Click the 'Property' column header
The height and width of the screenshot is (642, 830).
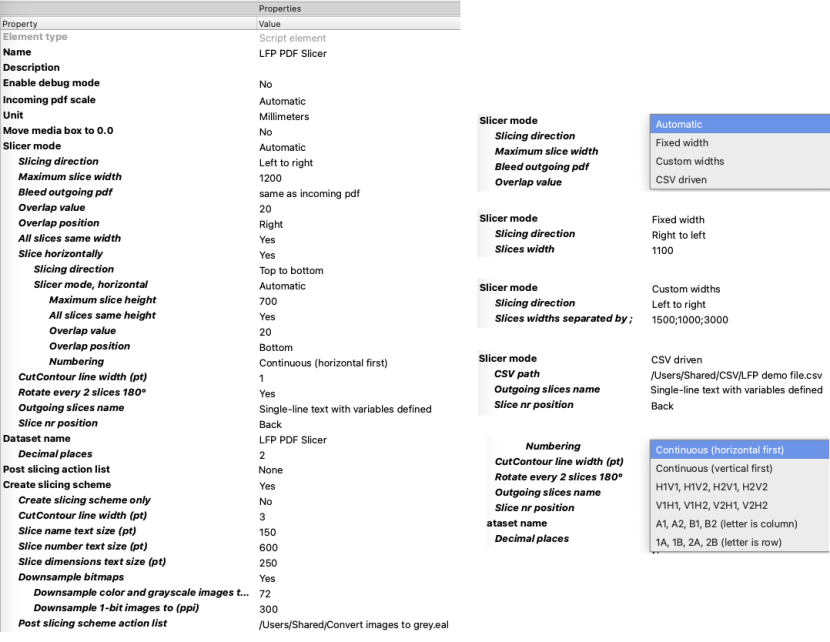click(x=20, y=23)
